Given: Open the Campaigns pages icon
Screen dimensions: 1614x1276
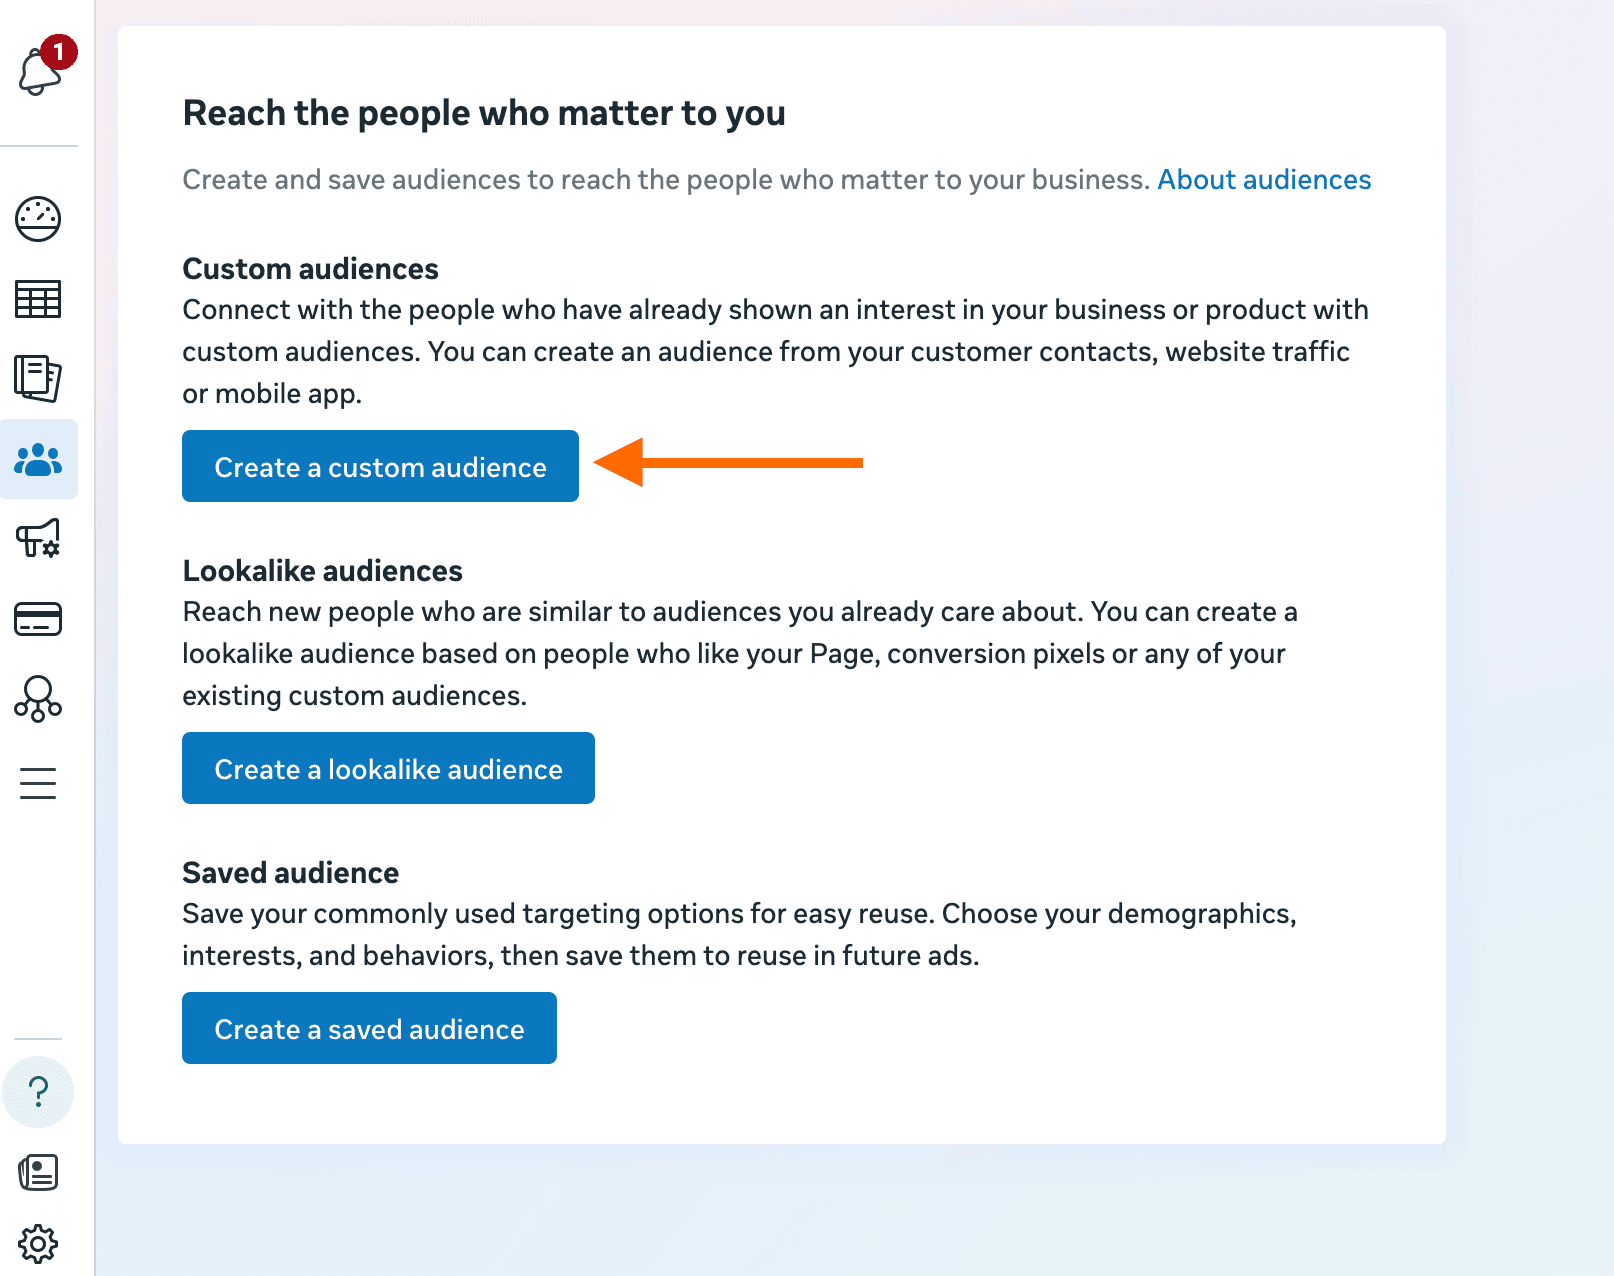Looking at the screenshot, I should (38, 379).
